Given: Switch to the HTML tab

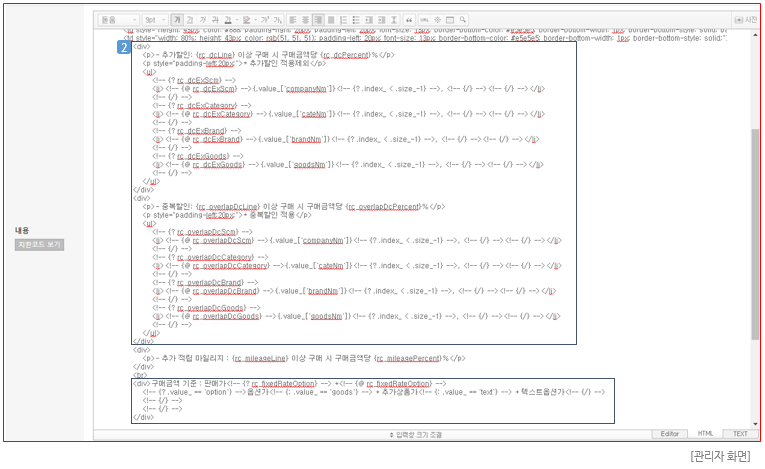Looking at the screenshot, I should click(x=705, y=434).
